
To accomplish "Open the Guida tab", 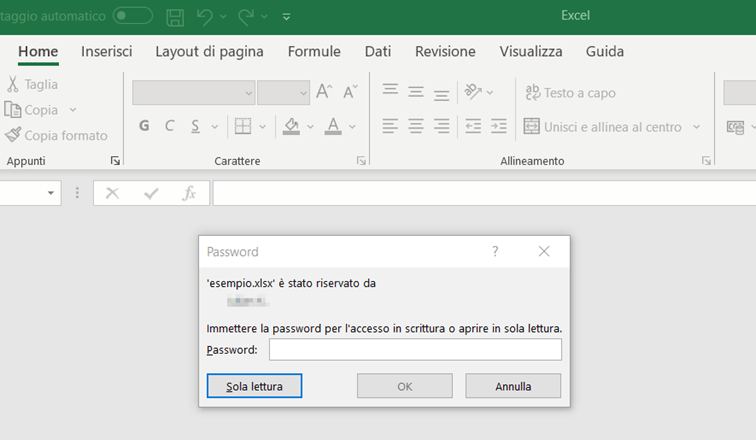I will point(605,52).
